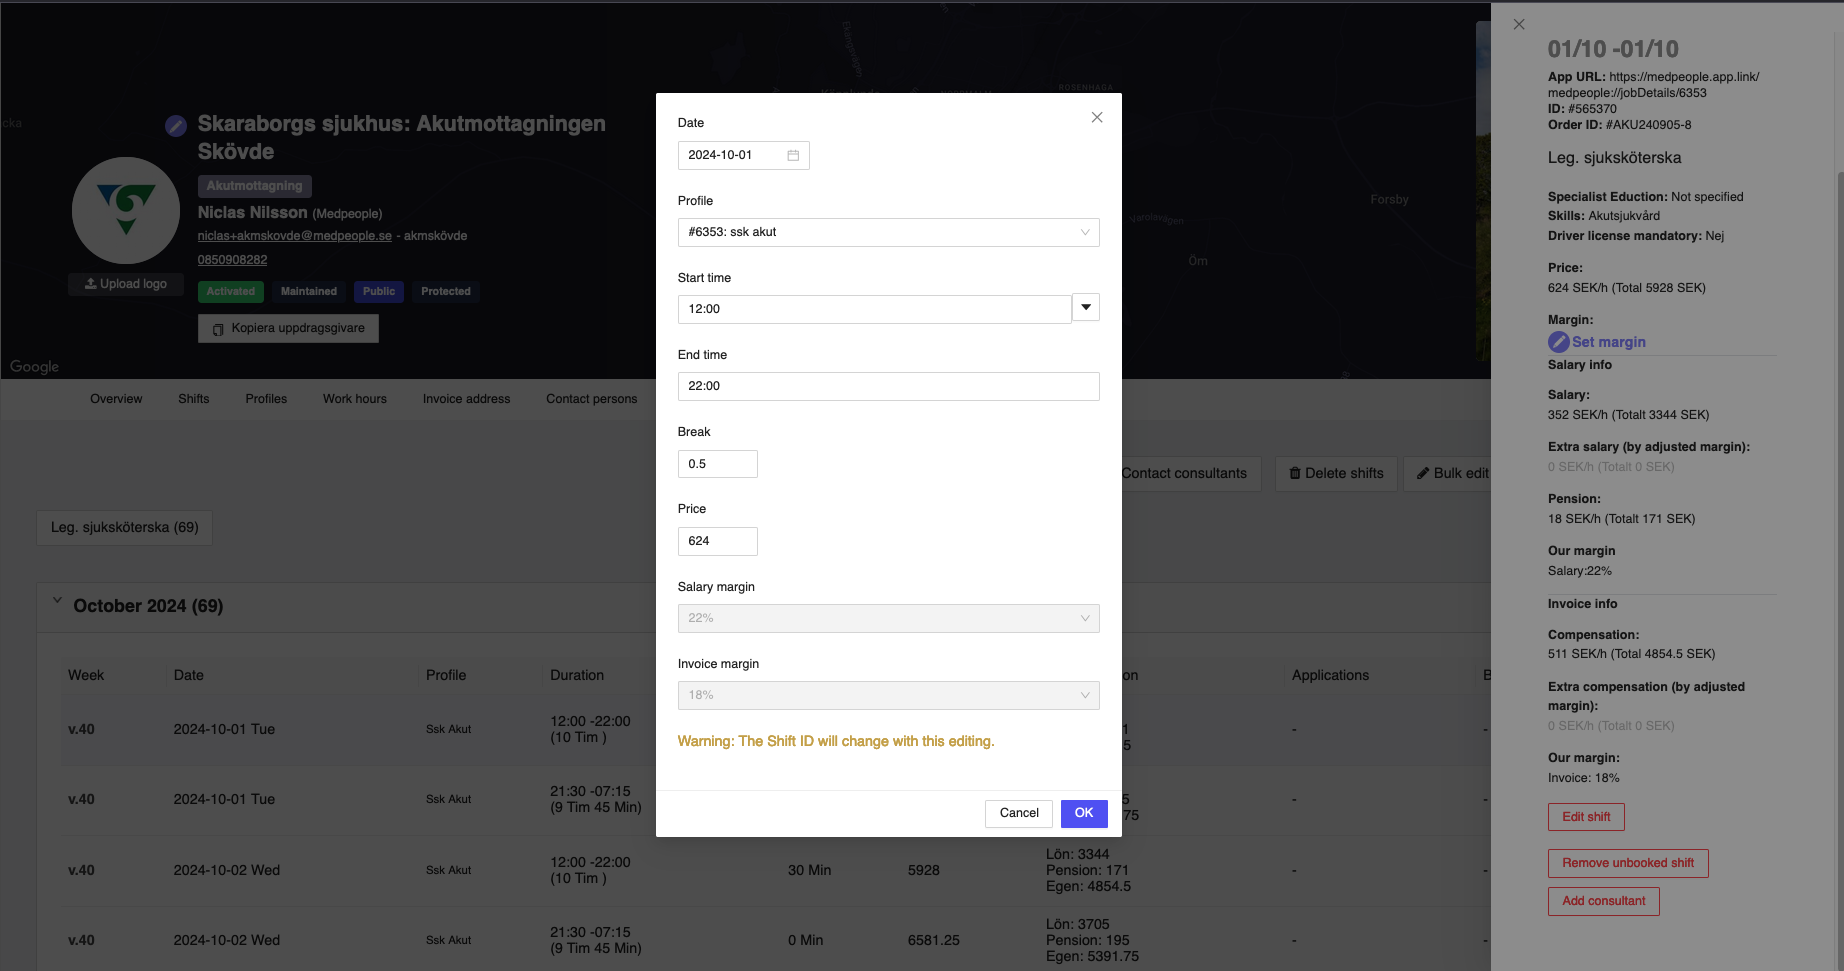
Task: Open the Profile dropdown showing ssk akut
Action: [x=888, y=232]
